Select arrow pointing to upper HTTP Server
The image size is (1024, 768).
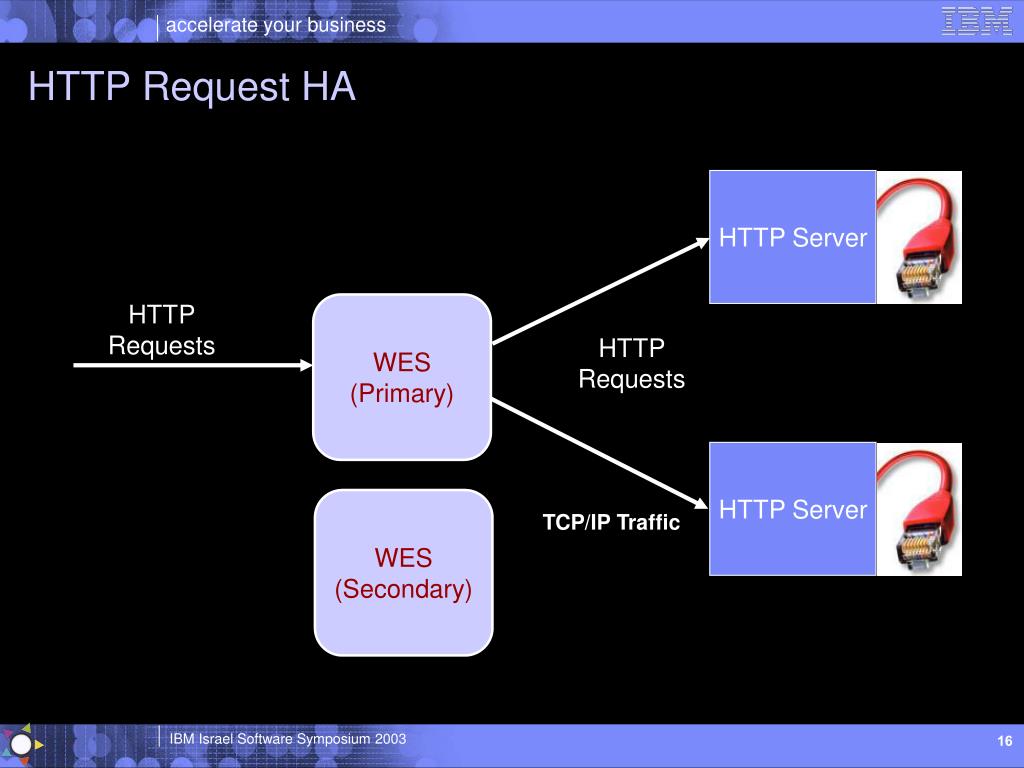(601, 291)
